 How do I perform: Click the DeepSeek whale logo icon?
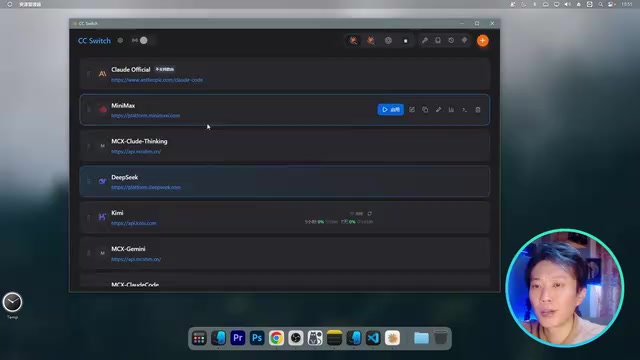(x=102, y=181)
